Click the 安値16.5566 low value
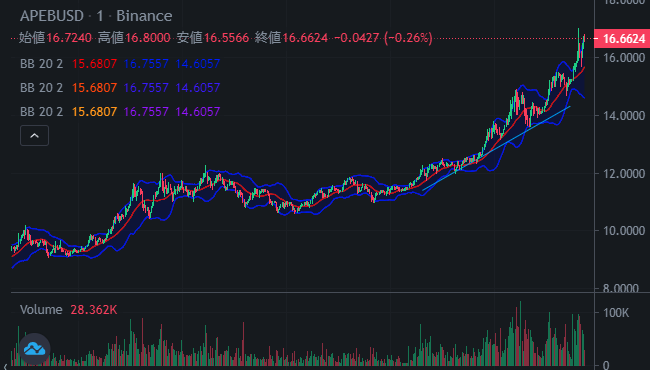Screen dimensions: 650x370 213,38
